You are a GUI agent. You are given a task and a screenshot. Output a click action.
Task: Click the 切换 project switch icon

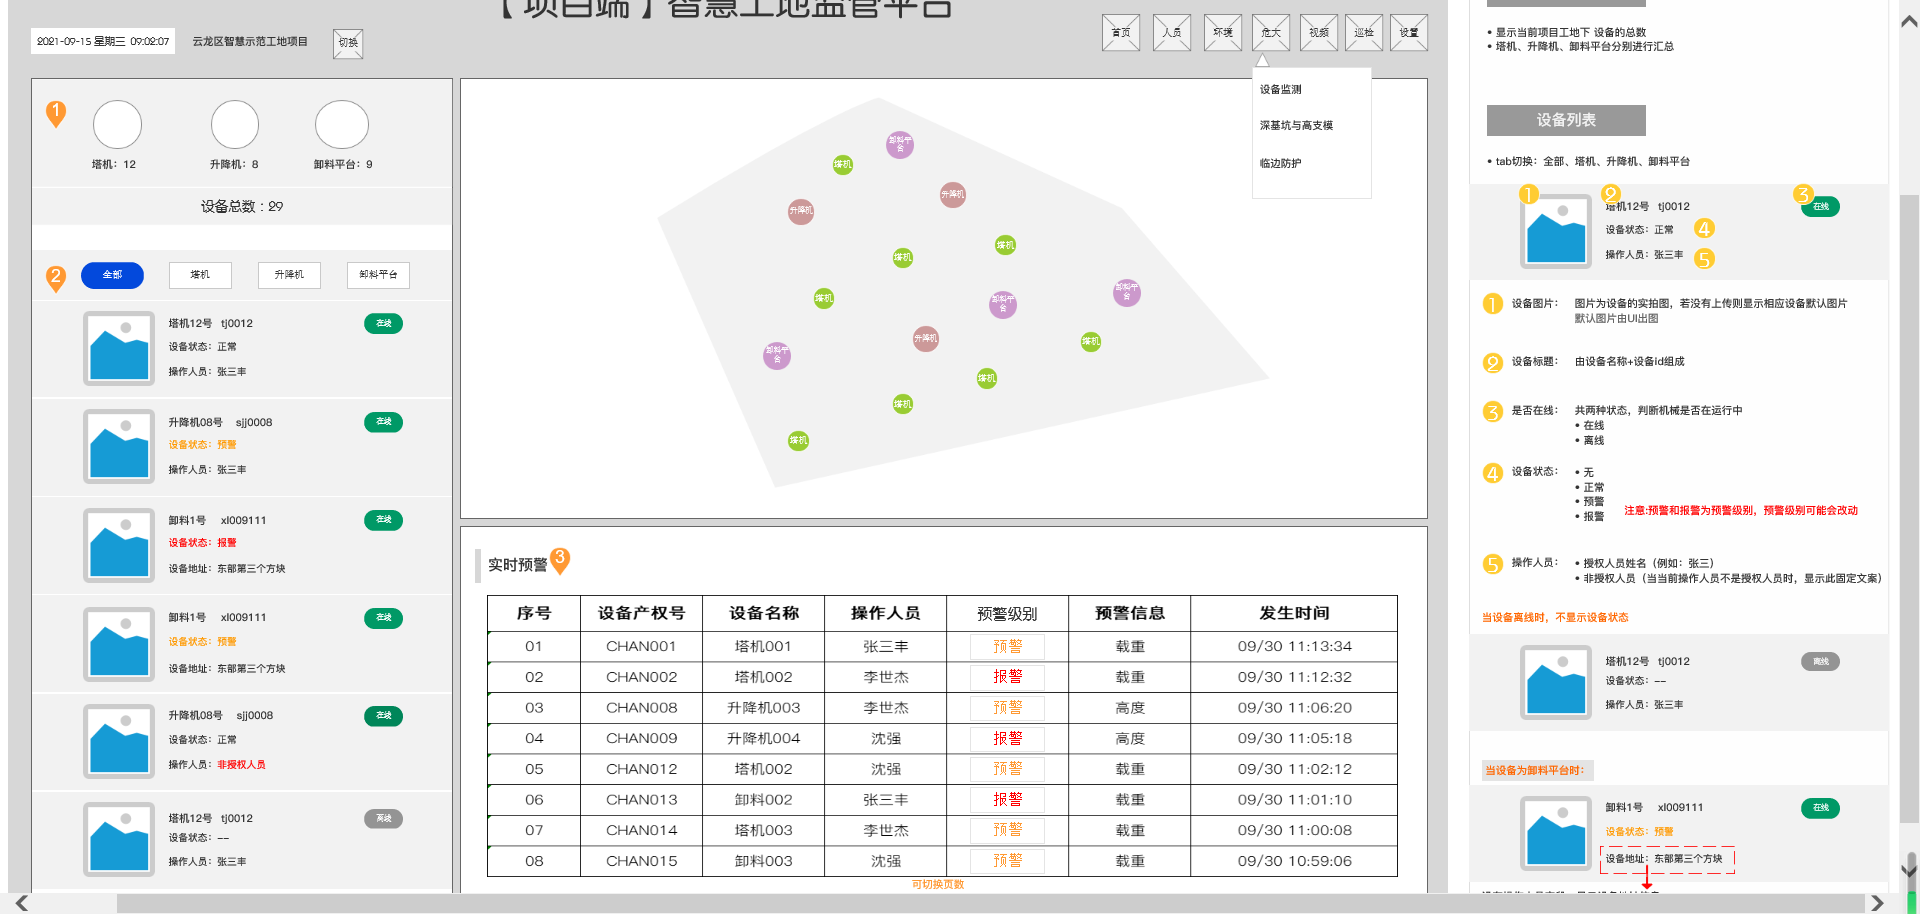(x=348, y=43)
